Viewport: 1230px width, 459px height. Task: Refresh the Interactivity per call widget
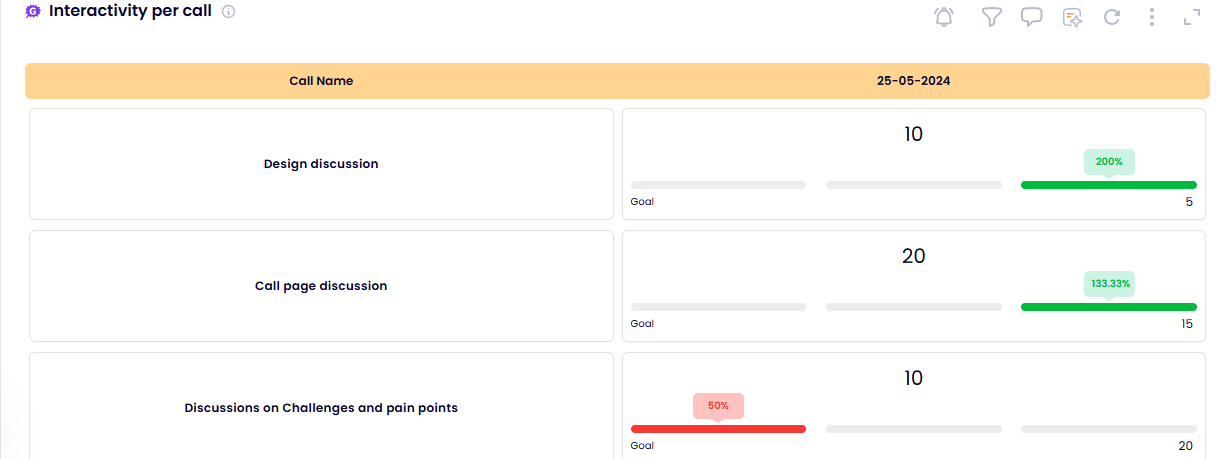point(1111,17)
